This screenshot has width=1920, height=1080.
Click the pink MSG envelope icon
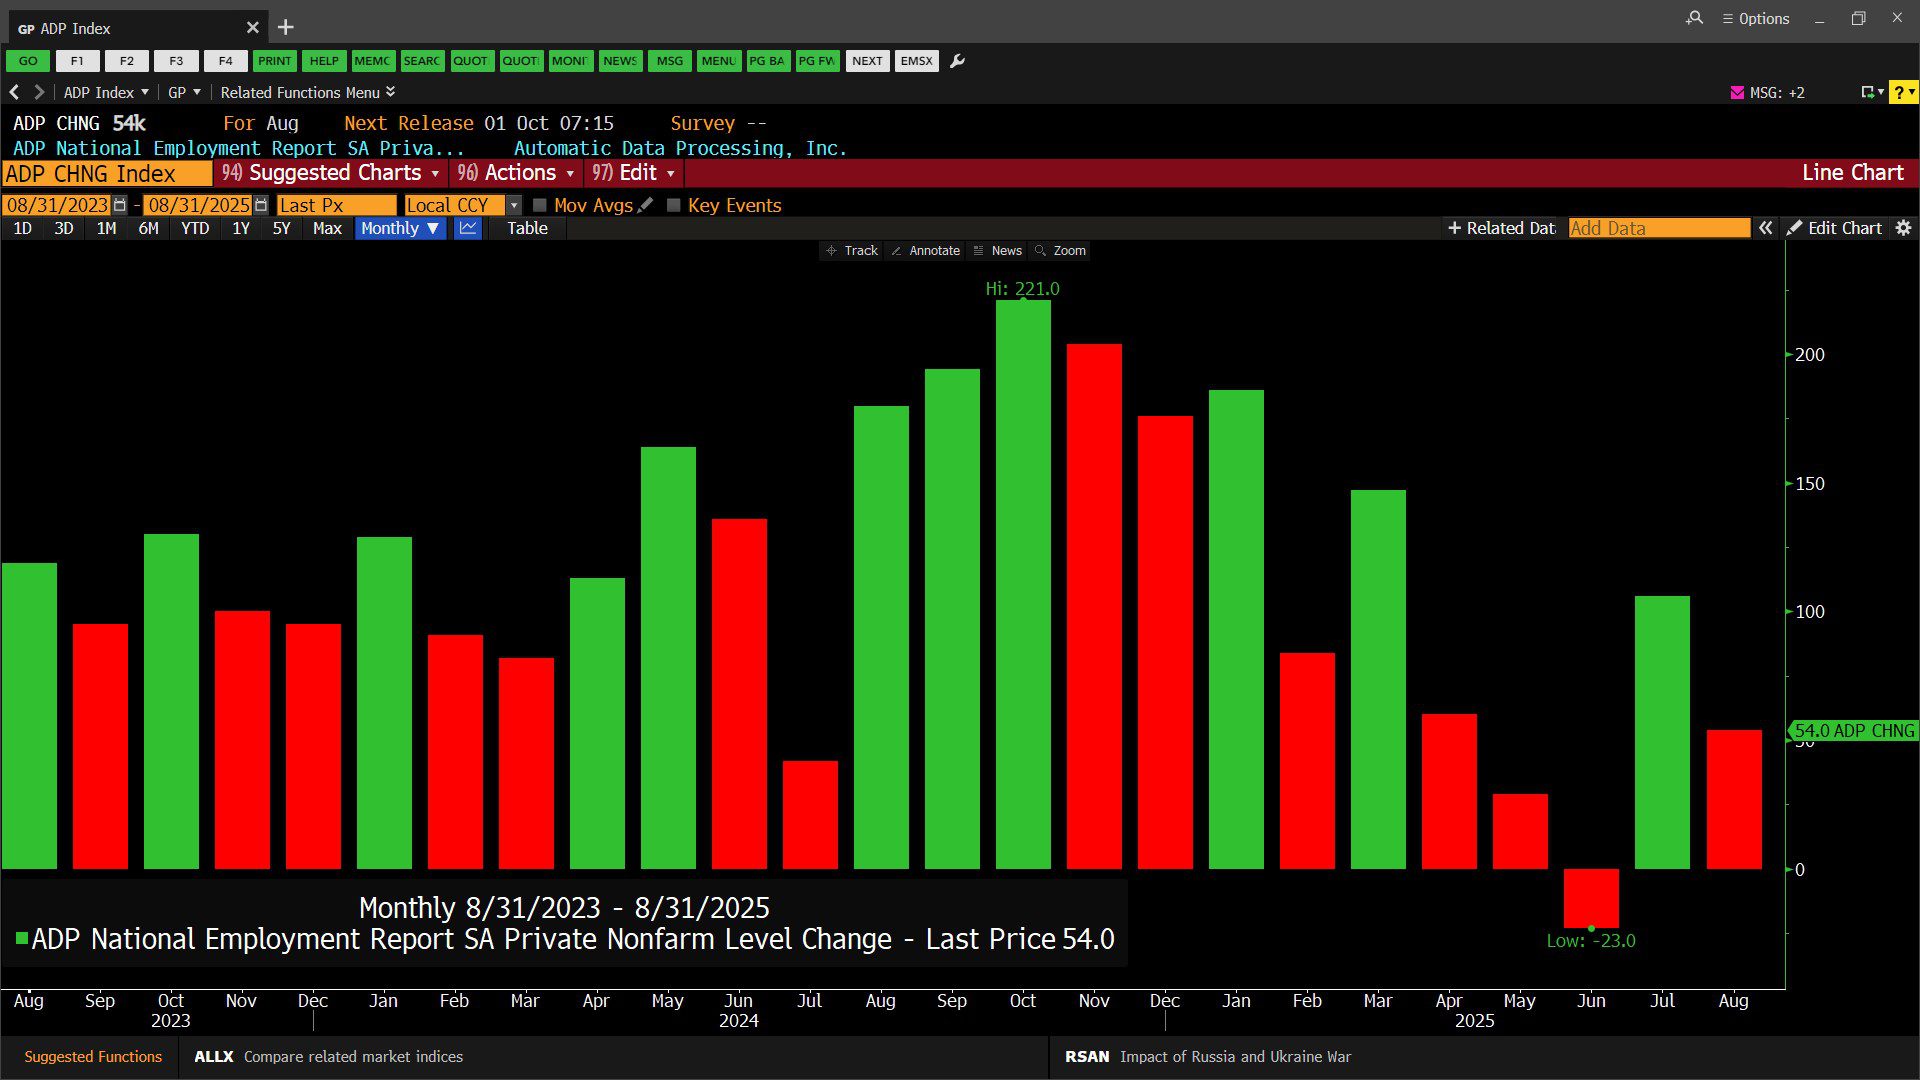(x=1737, y=92)
